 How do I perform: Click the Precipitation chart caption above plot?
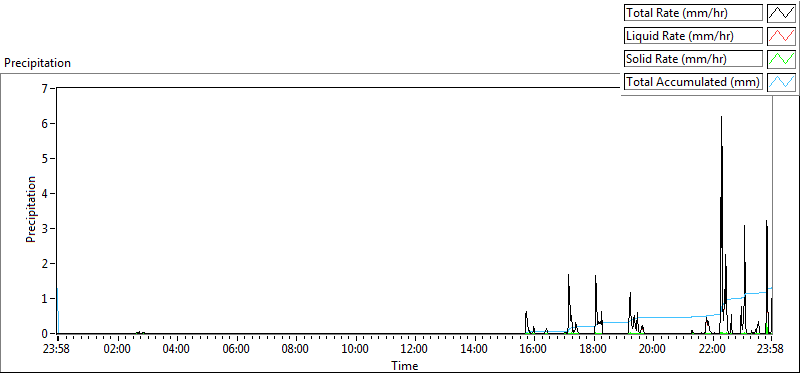(x=37, y=63)
